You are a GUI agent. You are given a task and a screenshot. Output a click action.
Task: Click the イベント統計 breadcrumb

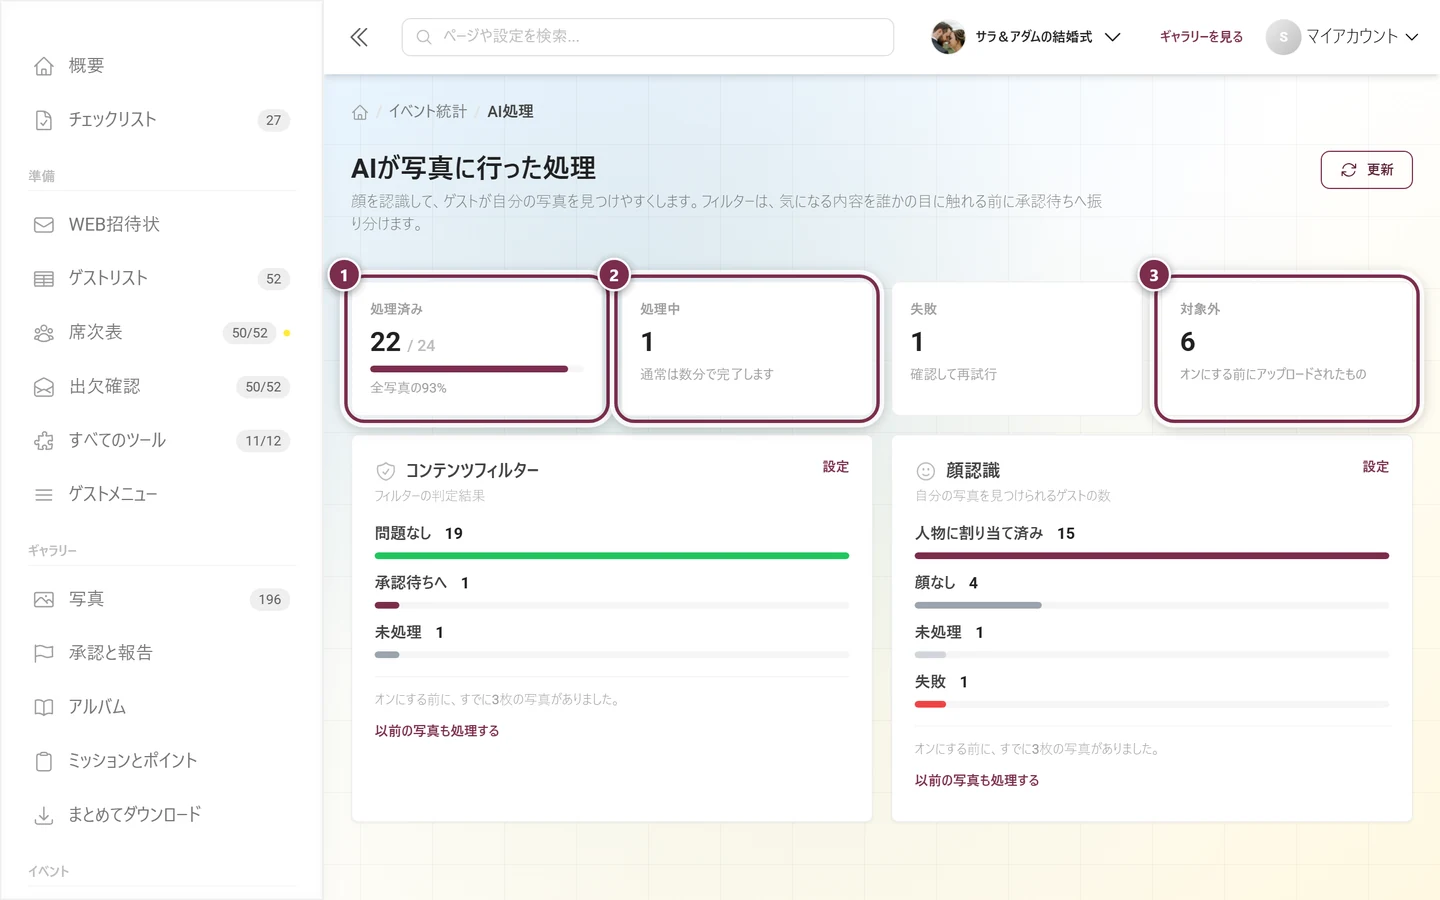tap(428, 112)
